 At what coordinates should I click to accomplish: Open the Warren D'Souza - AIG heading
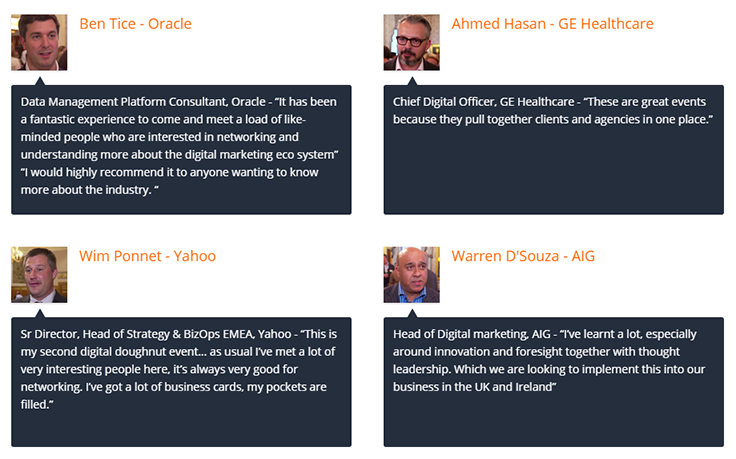[x=523, y=256]
